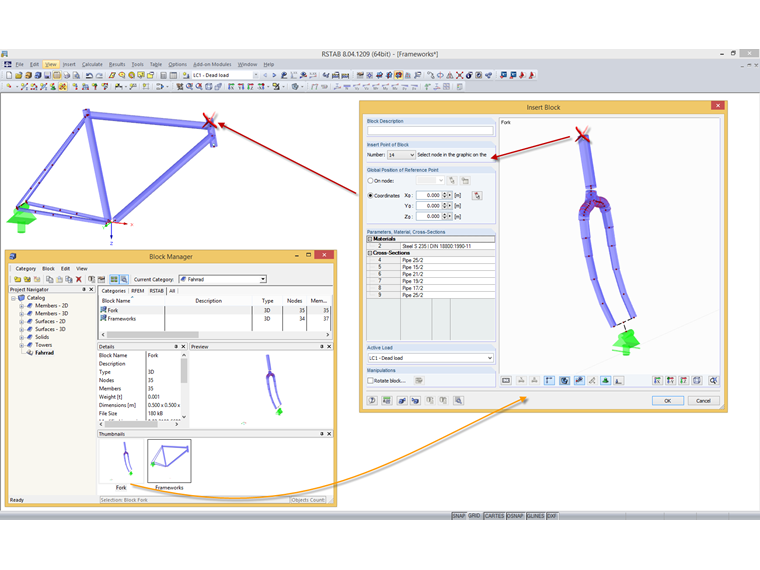Screen dimensions: 760x570
Task: Click the zoom all icon at the right of the preview toolbar
Action: click(x=713, y=380)
